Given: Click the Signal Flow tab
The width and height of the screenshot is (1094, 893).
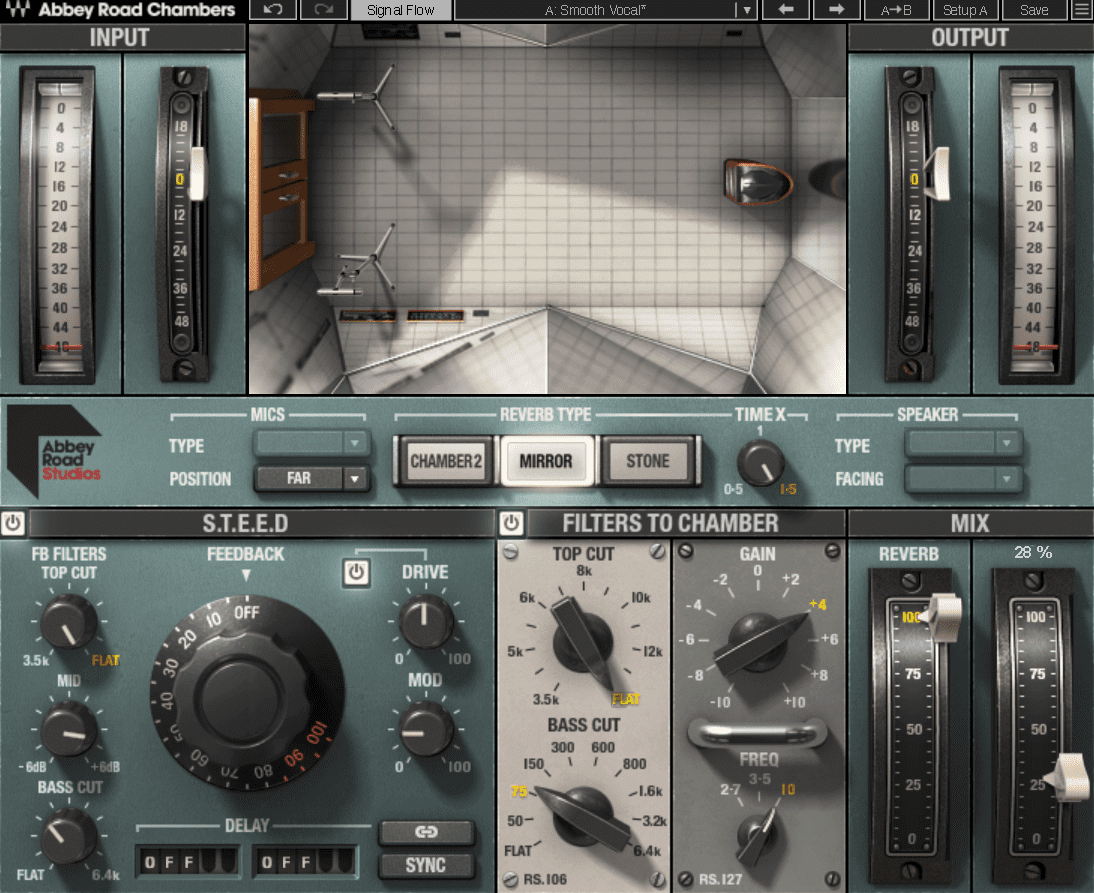Looking at the screenshot, I should pos(400,10).
